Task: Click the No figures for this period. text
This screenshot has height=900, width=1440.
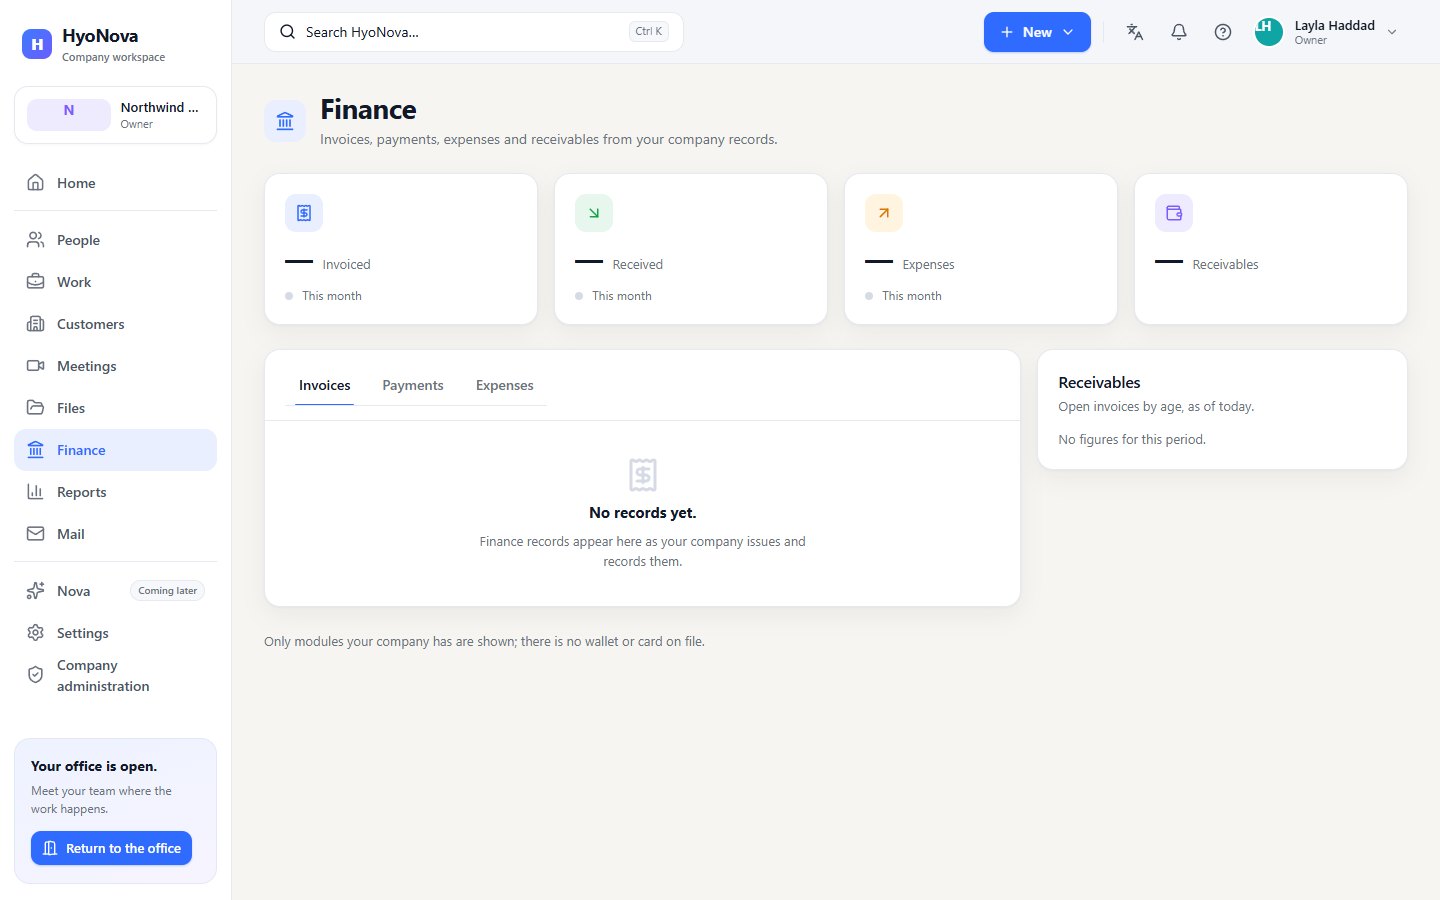Action: (1132, 440)
